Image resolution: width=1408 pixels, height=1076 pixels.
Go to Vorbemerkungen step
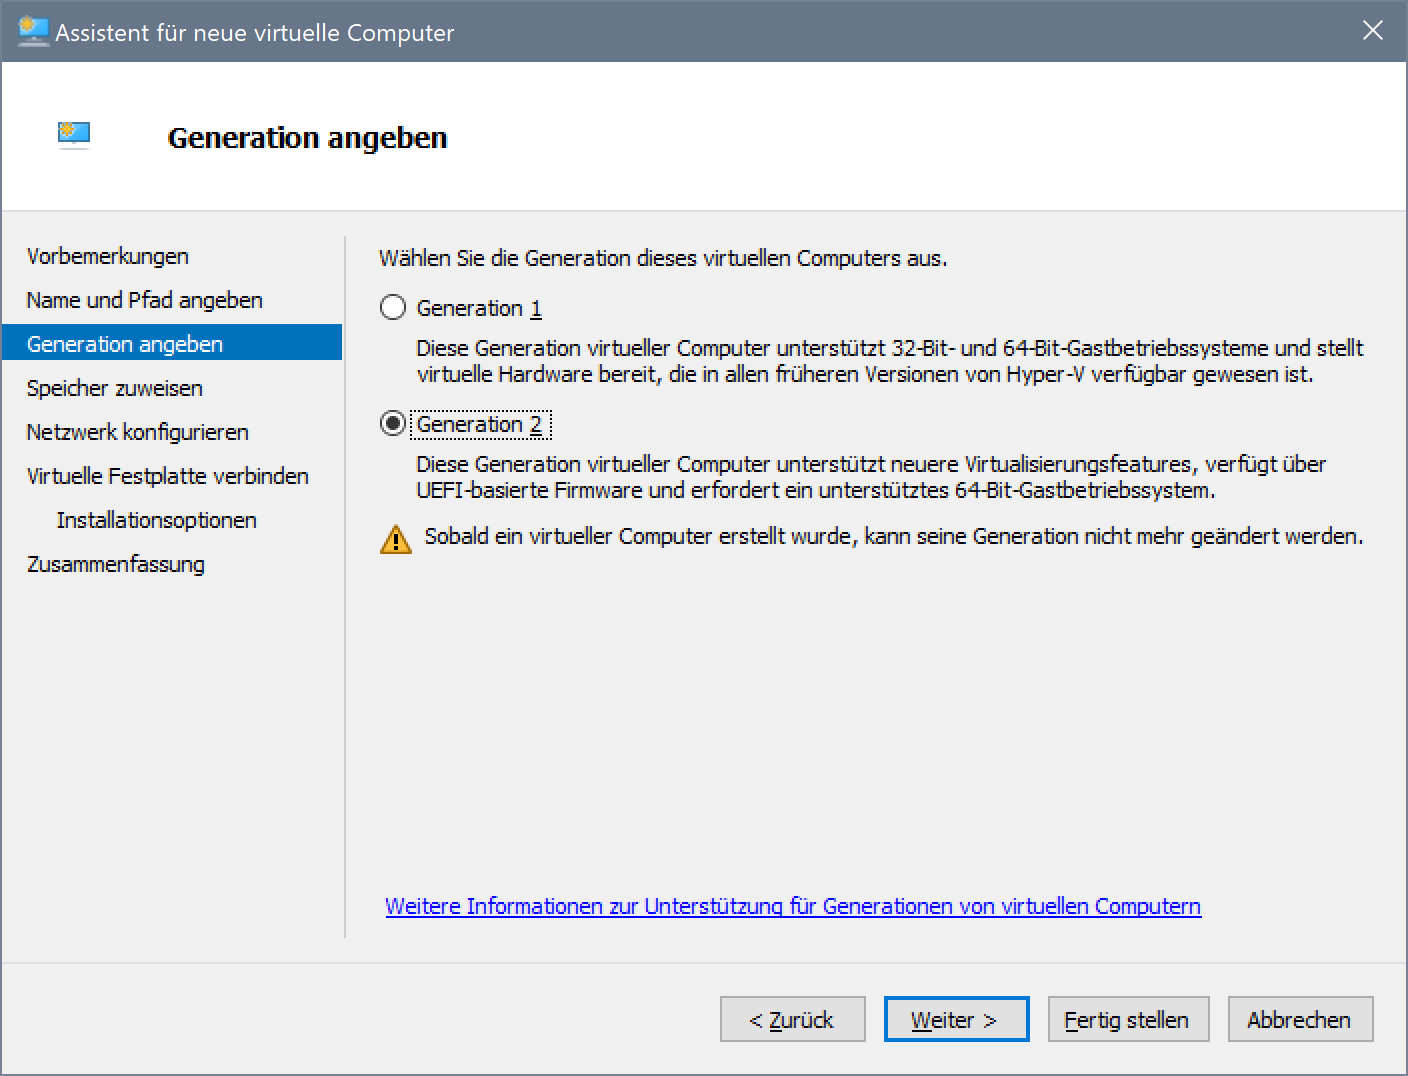[x=107, y=256]
